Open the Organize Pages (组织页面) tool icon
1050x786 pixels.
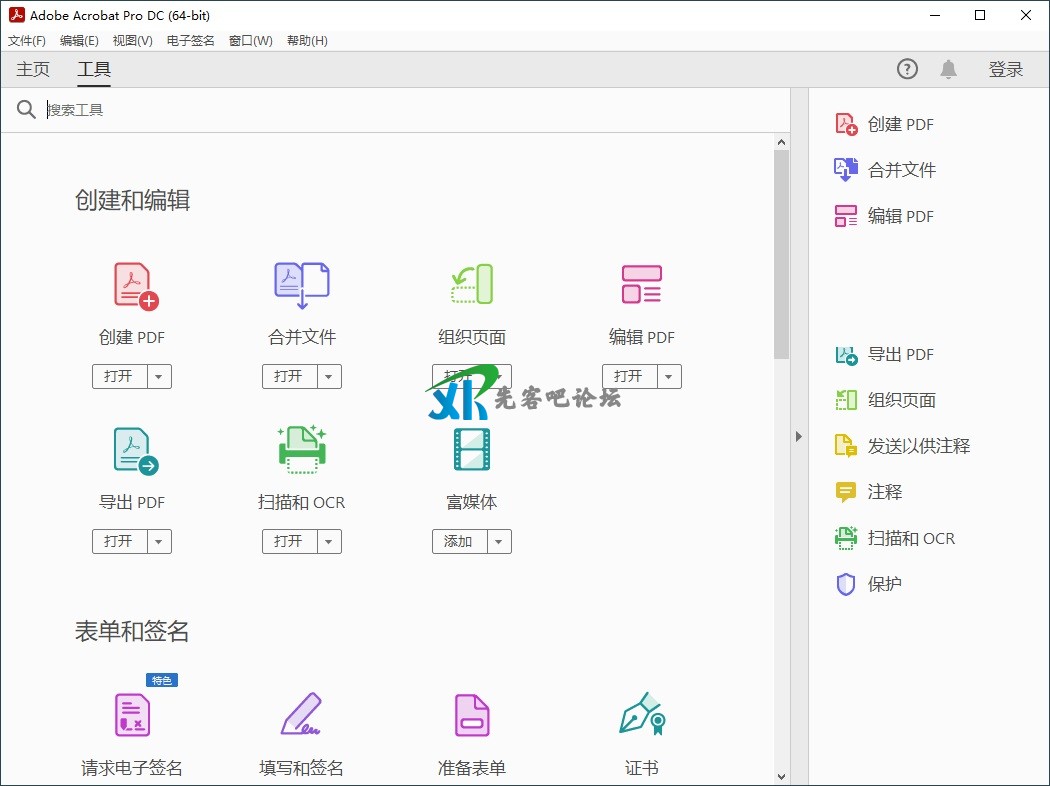pyautogui.click(x=472, y=284)
